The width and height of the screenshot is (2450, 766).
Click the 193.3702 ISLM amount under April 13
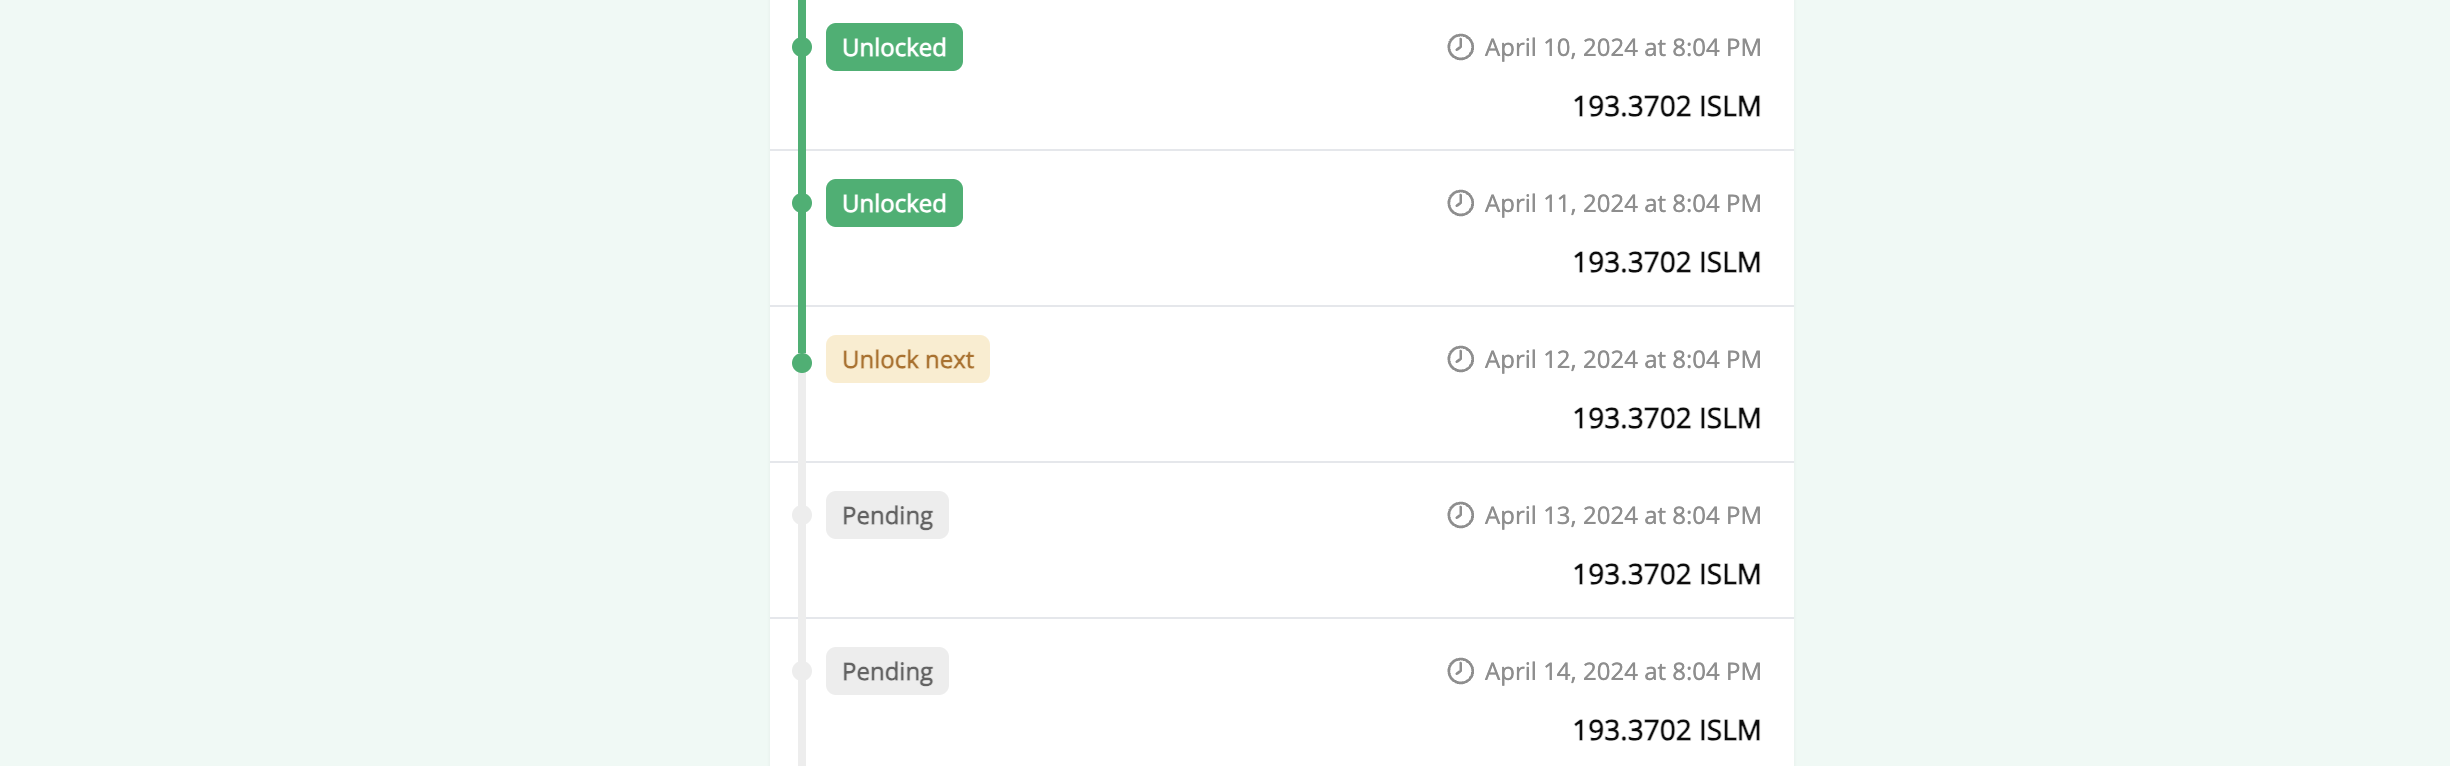tap(1666, 574)
